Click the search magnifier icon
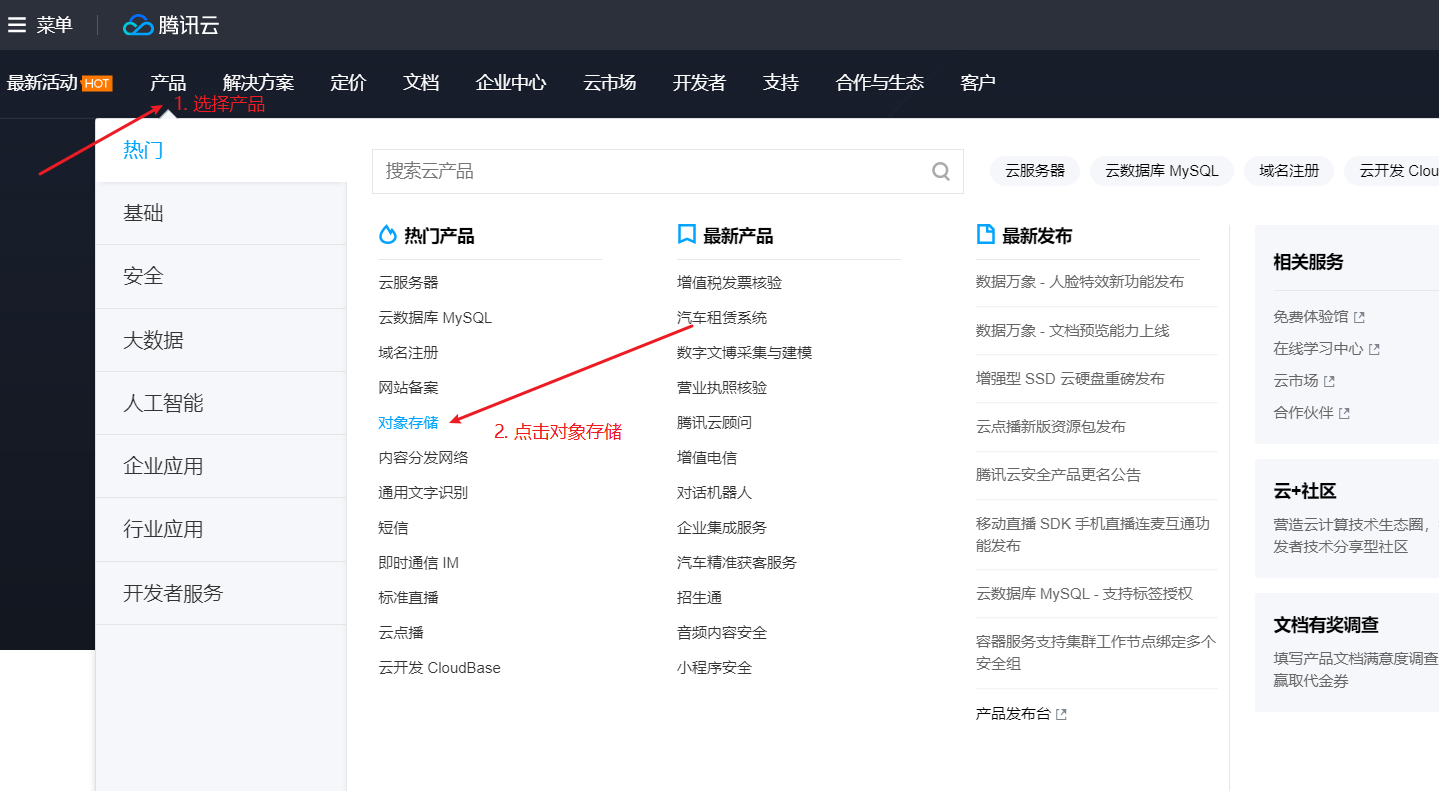This screenshot has height=791, width=1439. (941, 171)
